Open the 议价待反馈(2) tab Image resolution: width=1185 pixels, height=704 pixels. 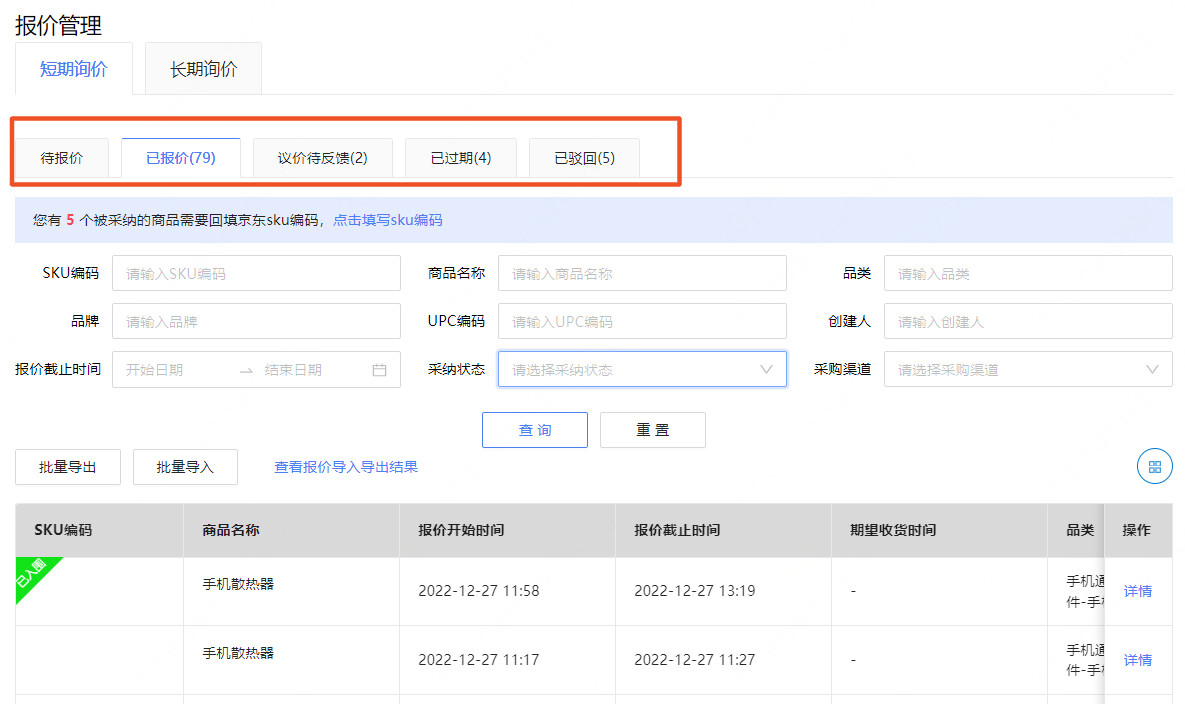[x=322, y=157]
